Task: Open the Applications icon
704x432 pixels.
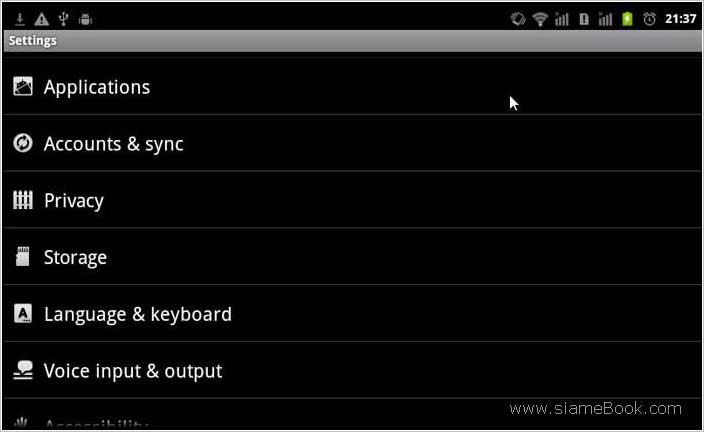Action: (22, 86)
